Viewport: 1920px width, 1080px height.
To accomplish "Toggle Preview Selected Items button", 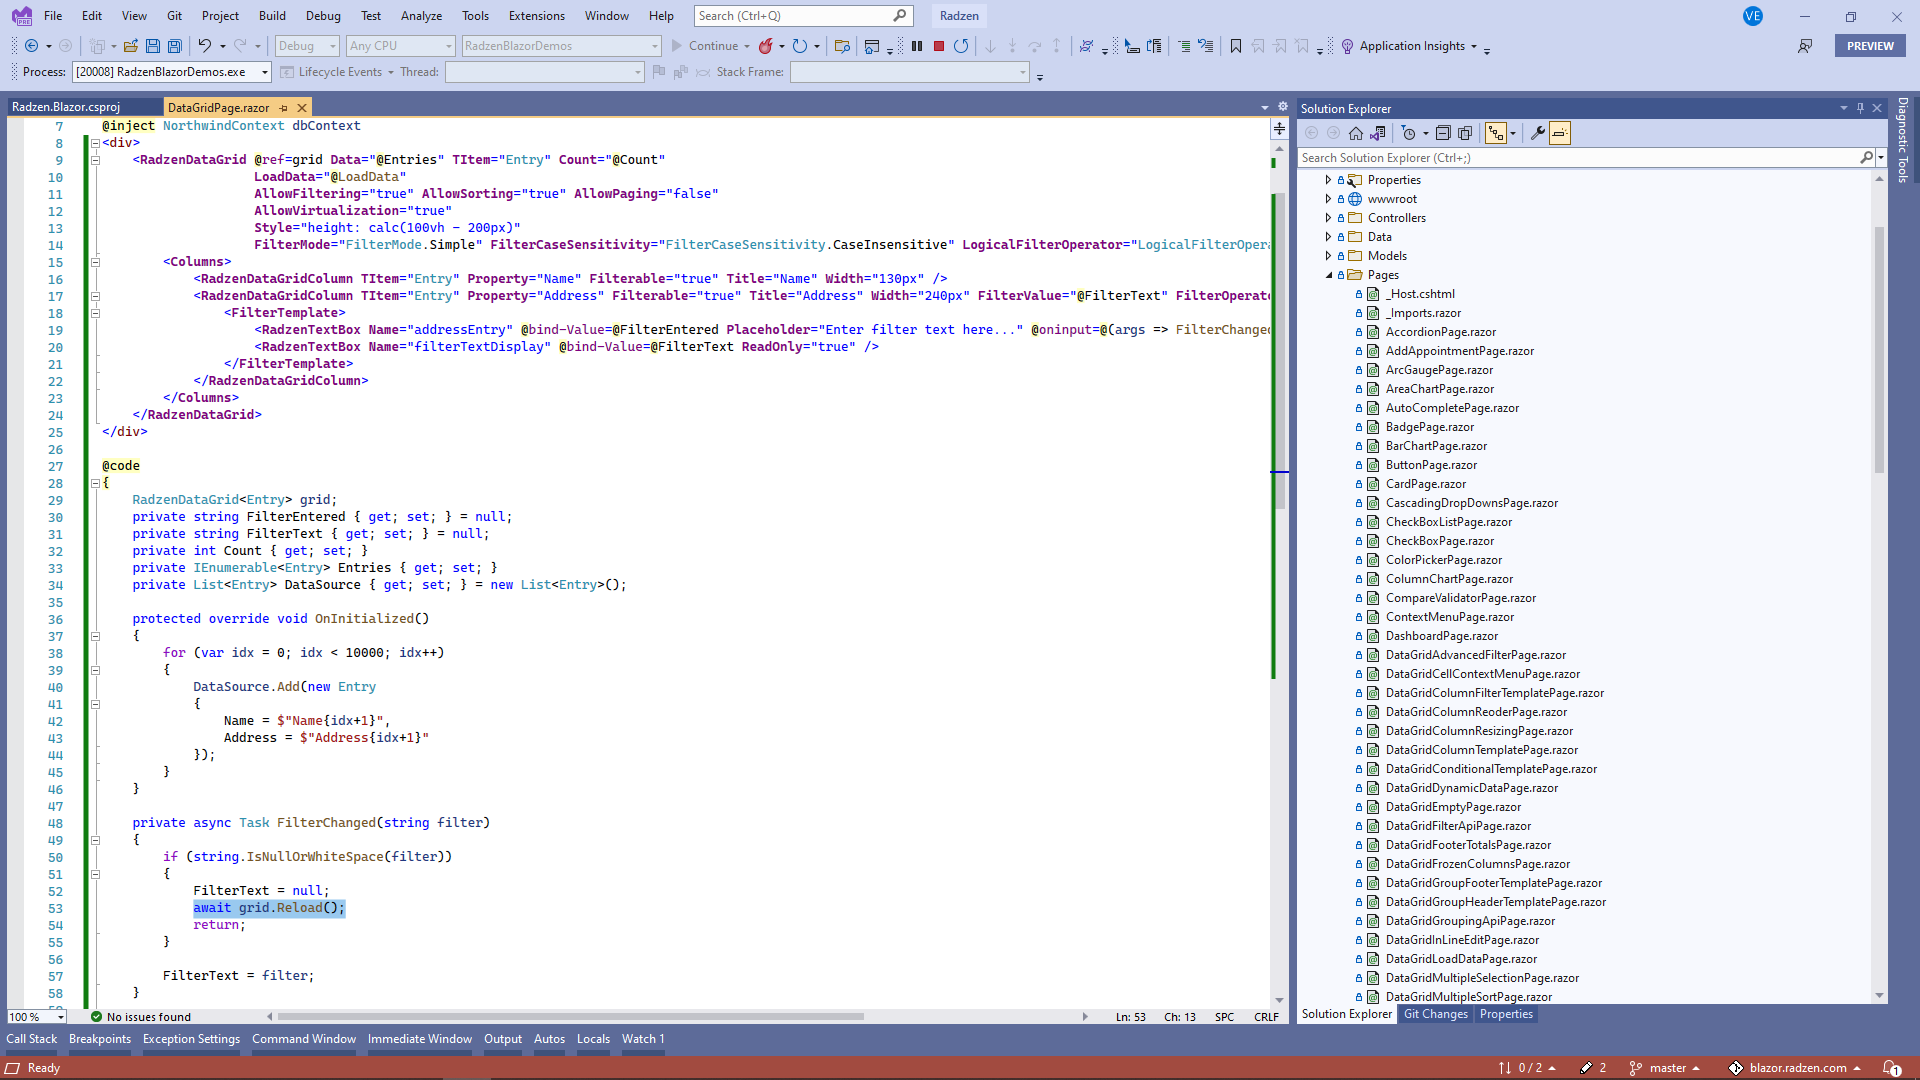I will coord(1560,133).
